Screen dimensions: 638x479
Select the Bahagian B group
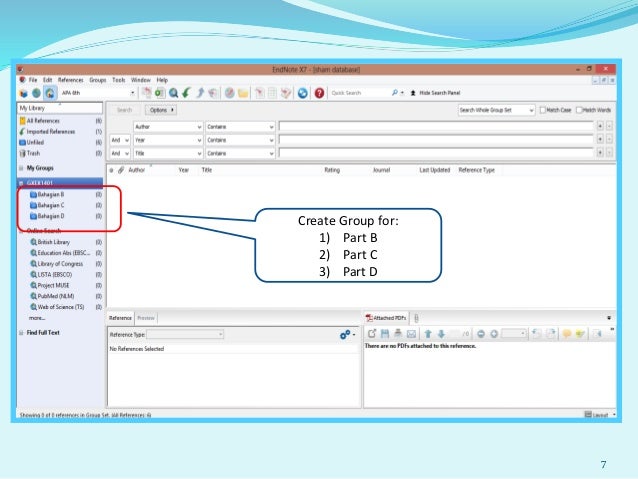tap(65, 195)
